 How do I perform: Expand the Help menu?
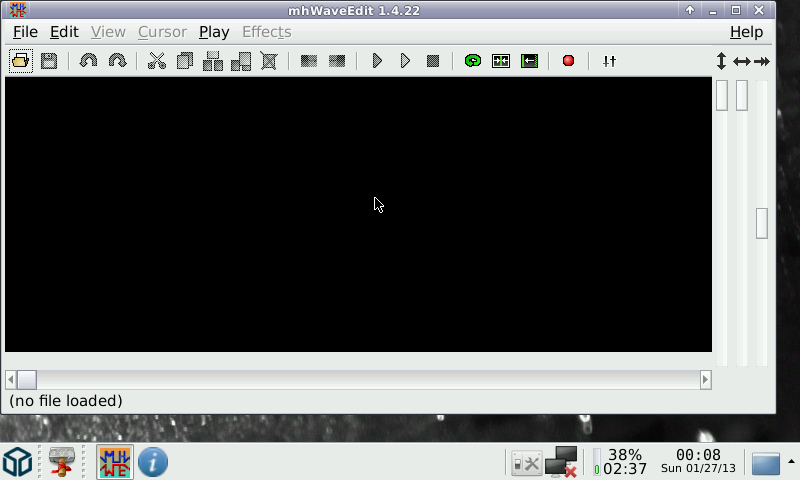(746, 32)
